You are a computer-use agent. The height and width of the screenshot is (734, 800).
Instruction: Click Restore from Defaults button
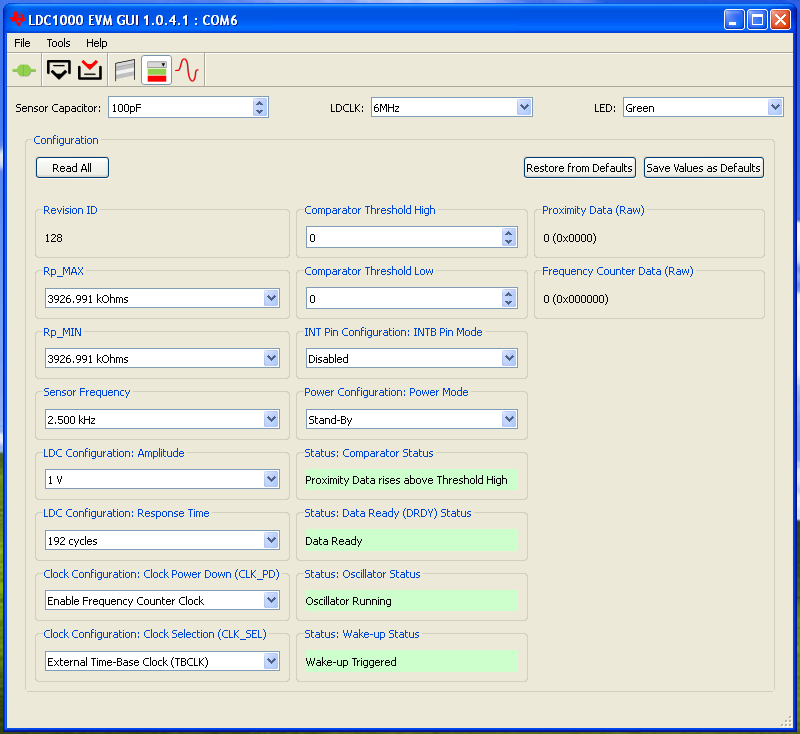pyautogui.click(x=579, y=167)
